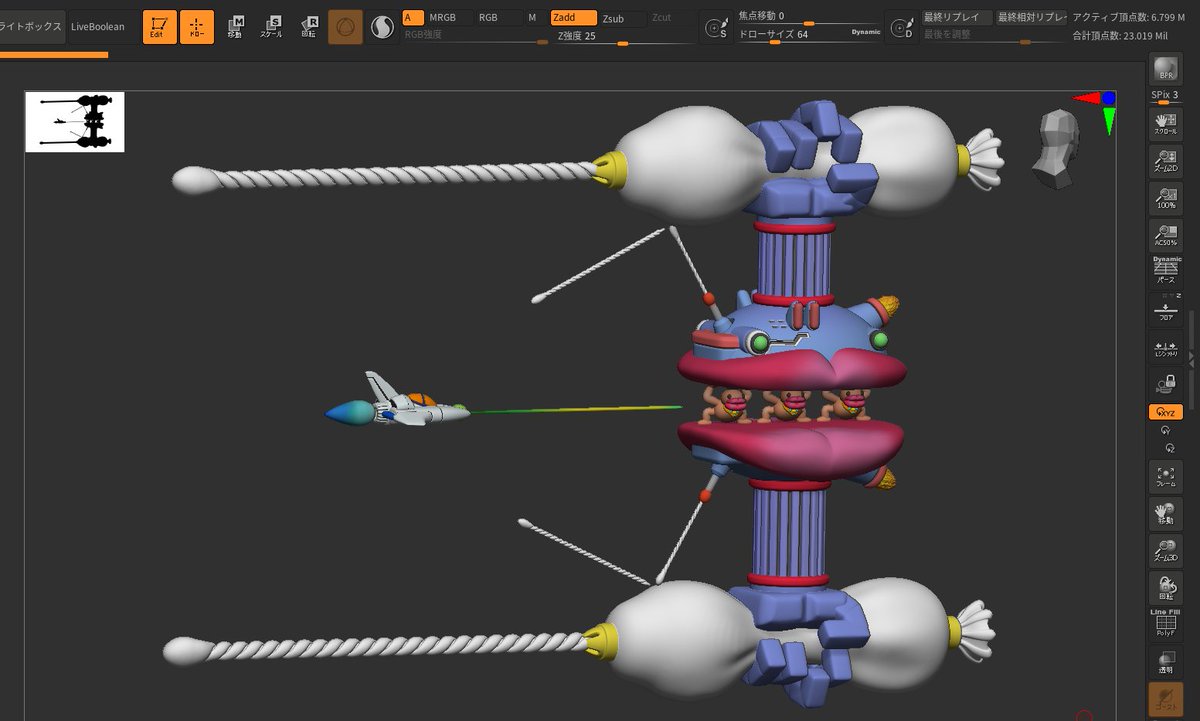Click the 最後を調整 slider
Viewport: 1200px width, 721px height.
click(993, 35)
